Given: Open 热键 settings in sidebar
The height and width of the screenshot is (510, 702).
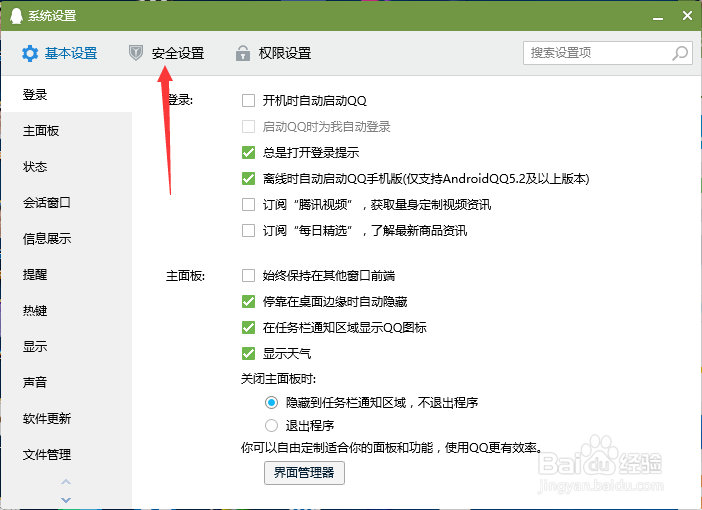Looking at the screenshot, I should [66, 310].
